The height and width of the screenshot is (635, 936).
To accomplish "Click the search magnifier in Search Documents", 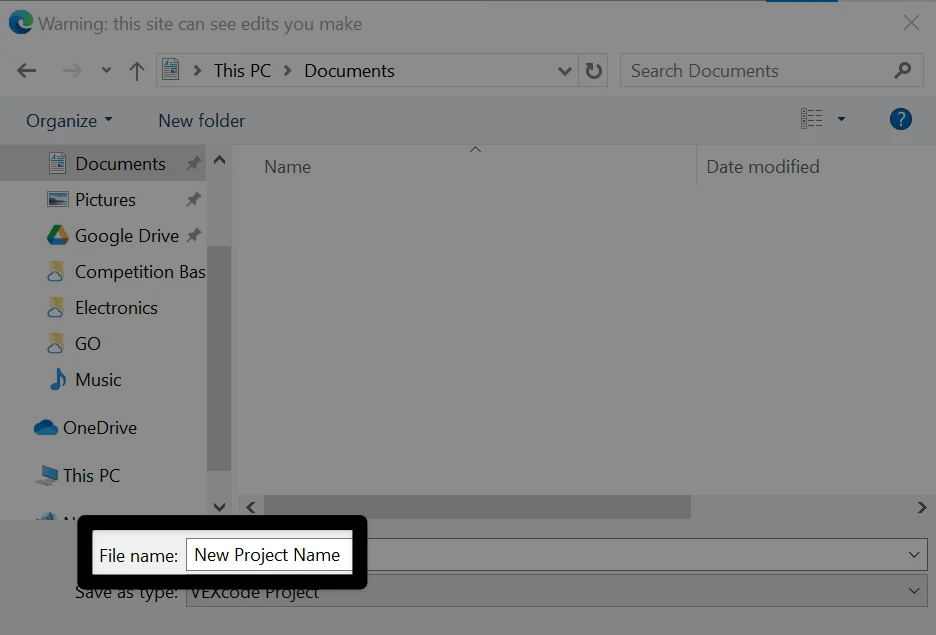I will (903, 70).
